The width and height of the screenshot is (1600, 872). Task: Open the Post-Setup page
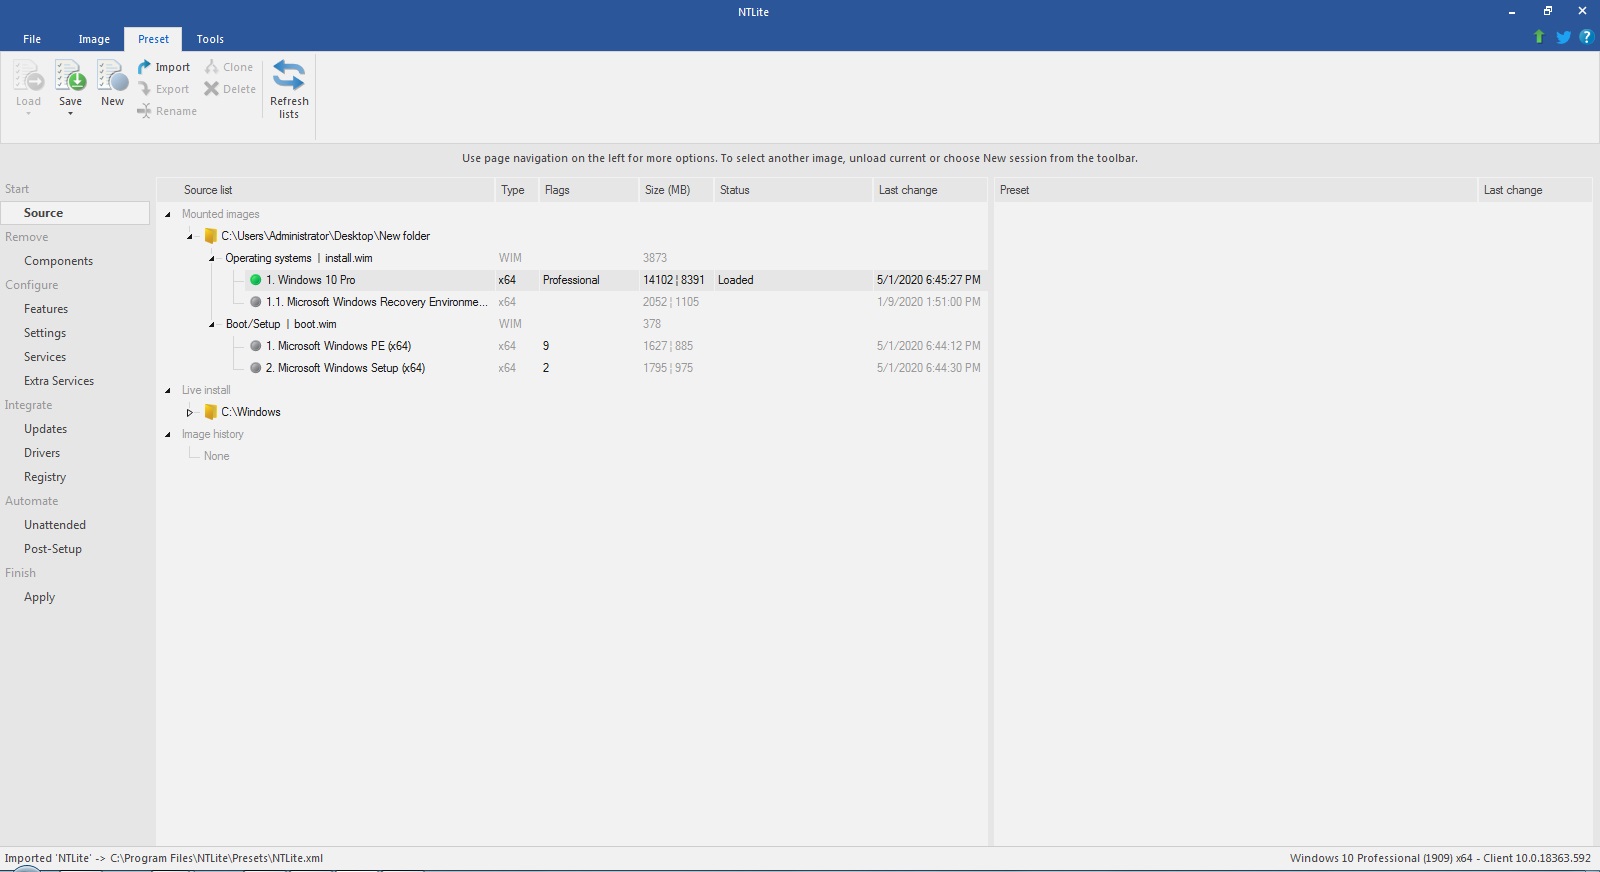53,549
